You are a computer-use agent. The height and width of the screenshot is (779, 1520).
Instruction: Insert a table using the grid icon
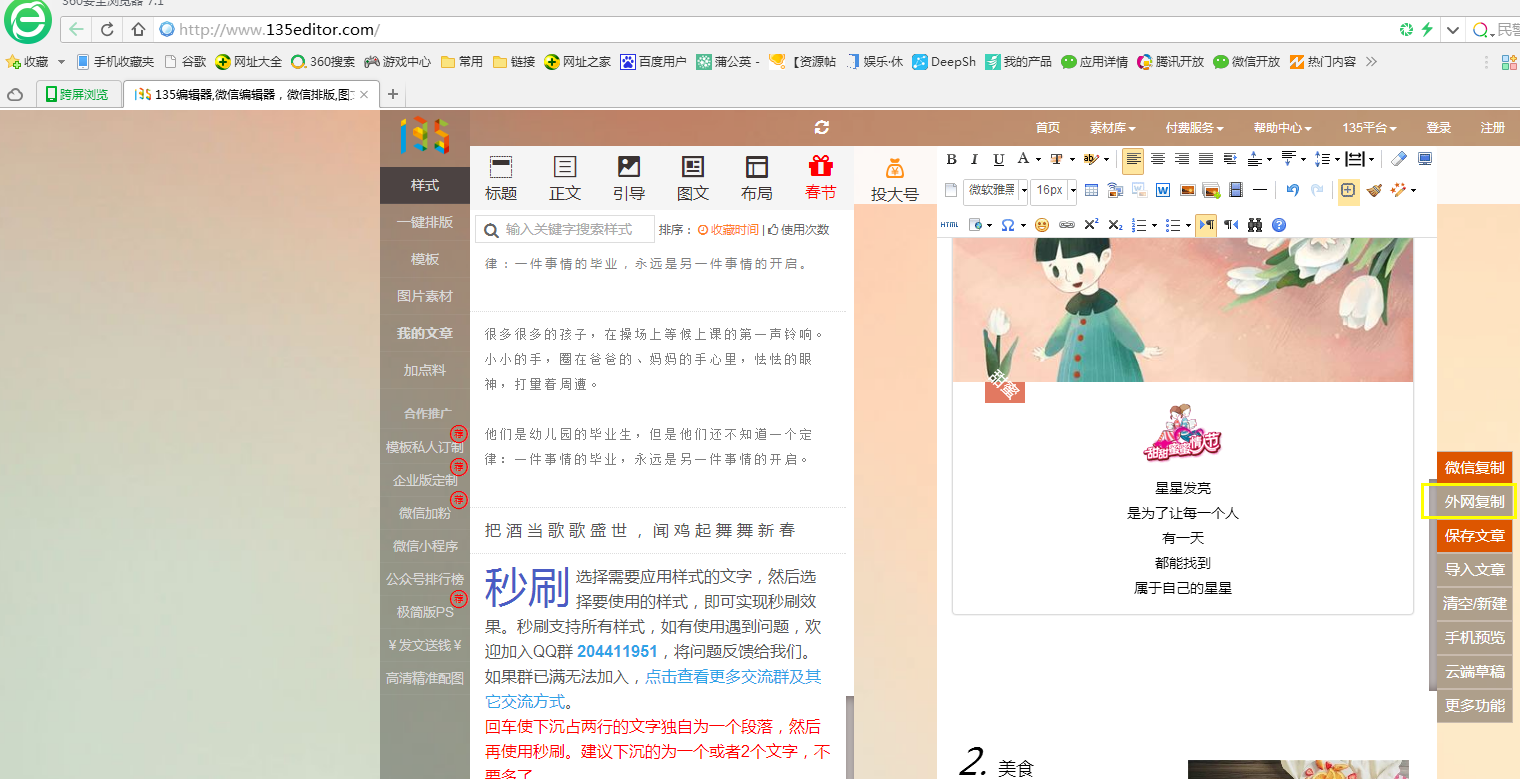pos(1091,190)
